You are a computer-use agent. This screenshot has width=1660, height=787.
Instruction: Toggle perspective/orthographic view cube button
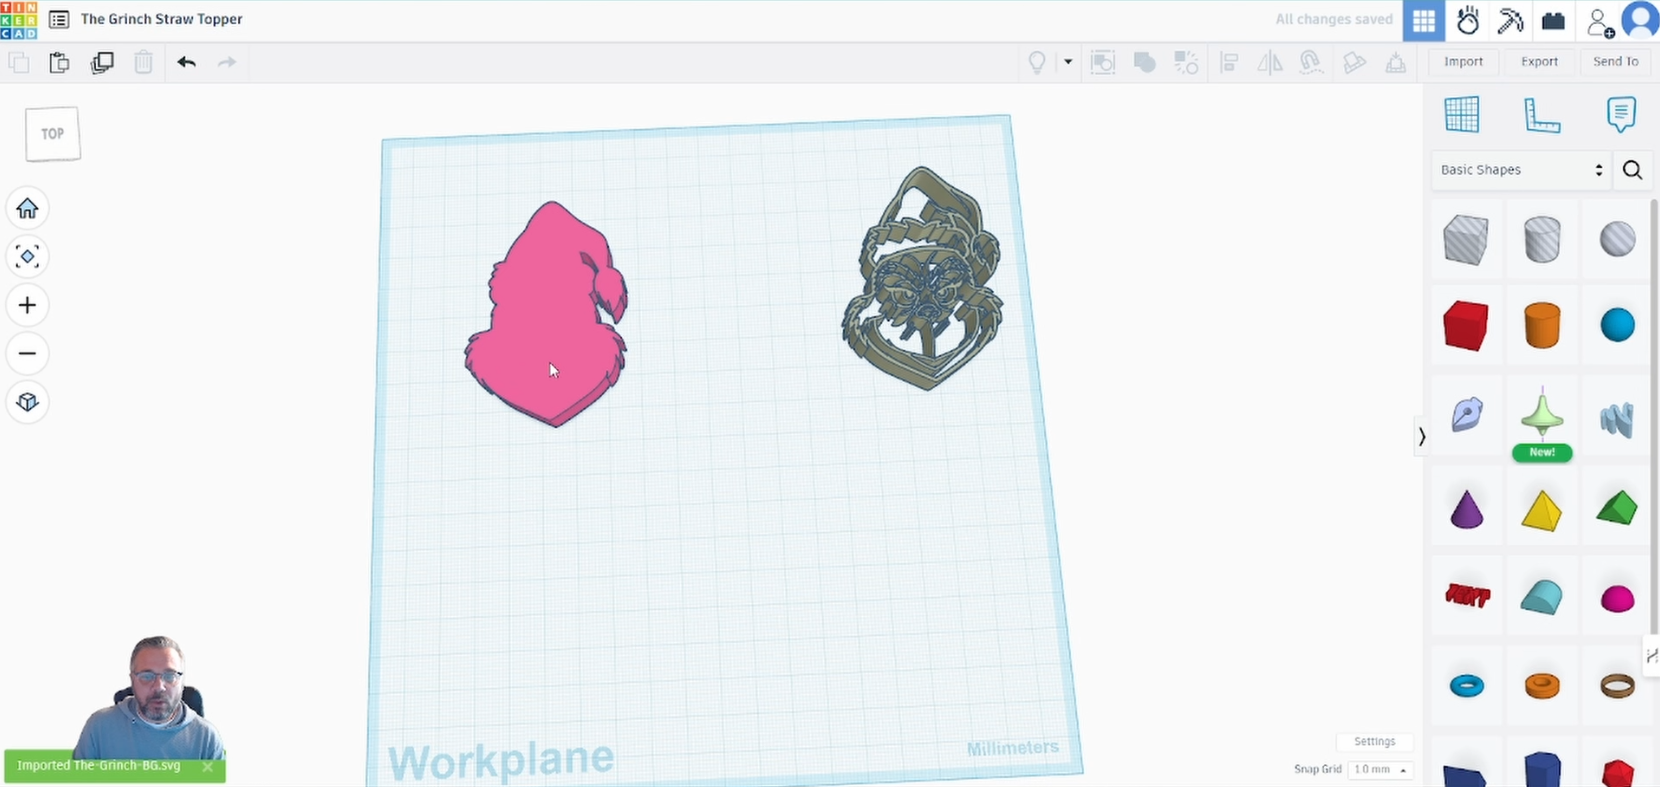(x=27, y=402)
